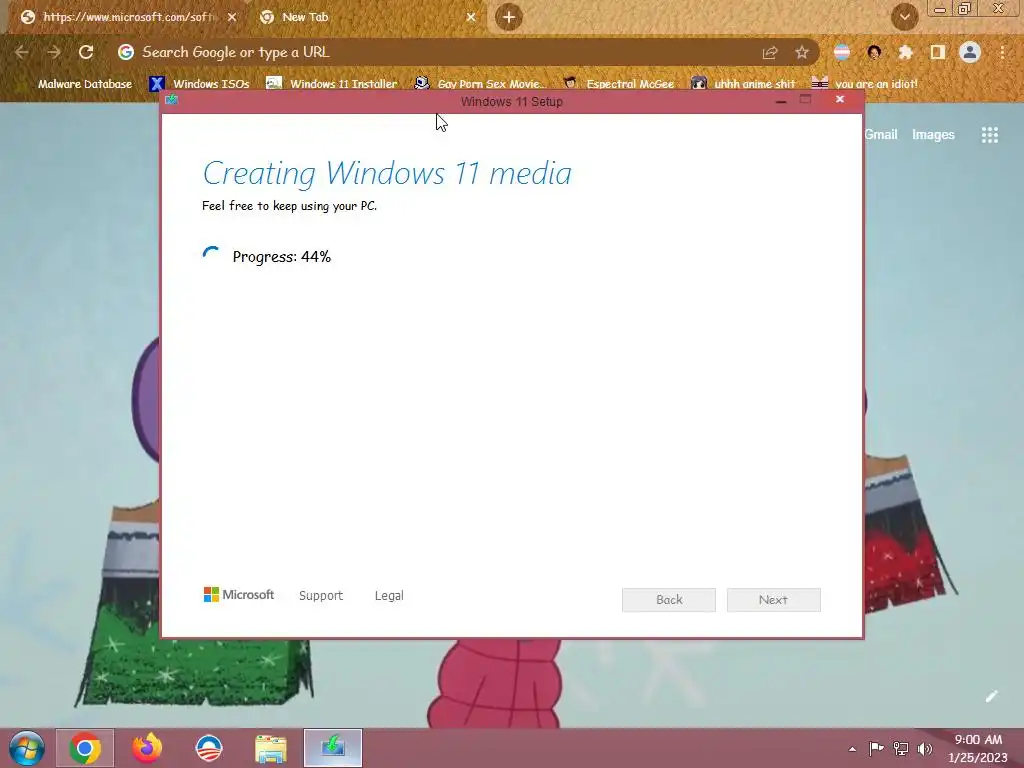Switch to the New Tab tab
This screenshot has height=768, width=1024.
coord(368,17)
